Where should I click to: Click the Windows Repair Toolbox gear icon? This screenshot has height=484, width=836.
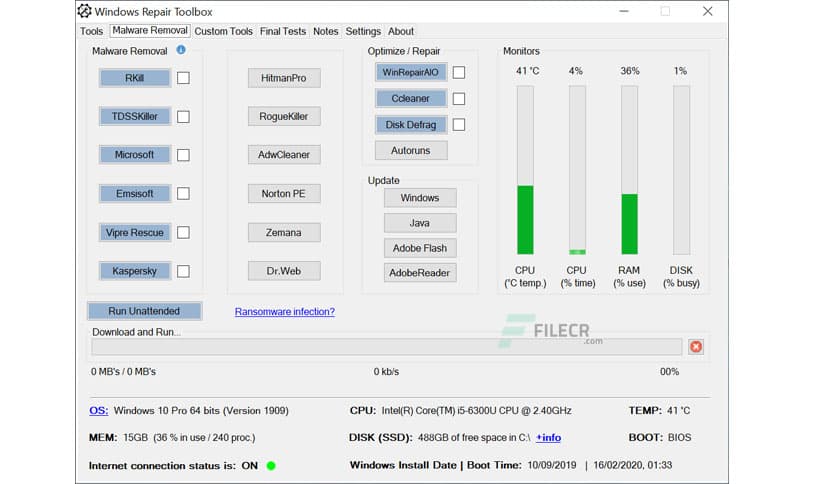[85, 11]
